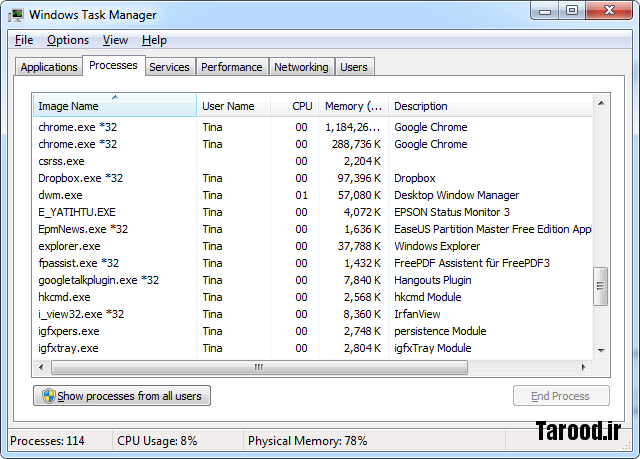Select the EpmNews.exe *32 process

[x=313, y=229]
